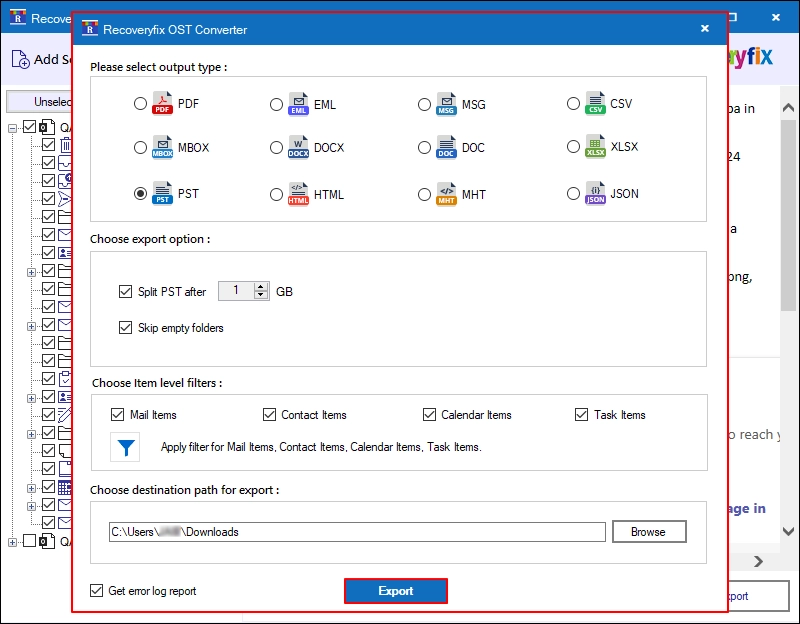
Task: Start conversion with the Export button
Action: (x=396, y=591)
